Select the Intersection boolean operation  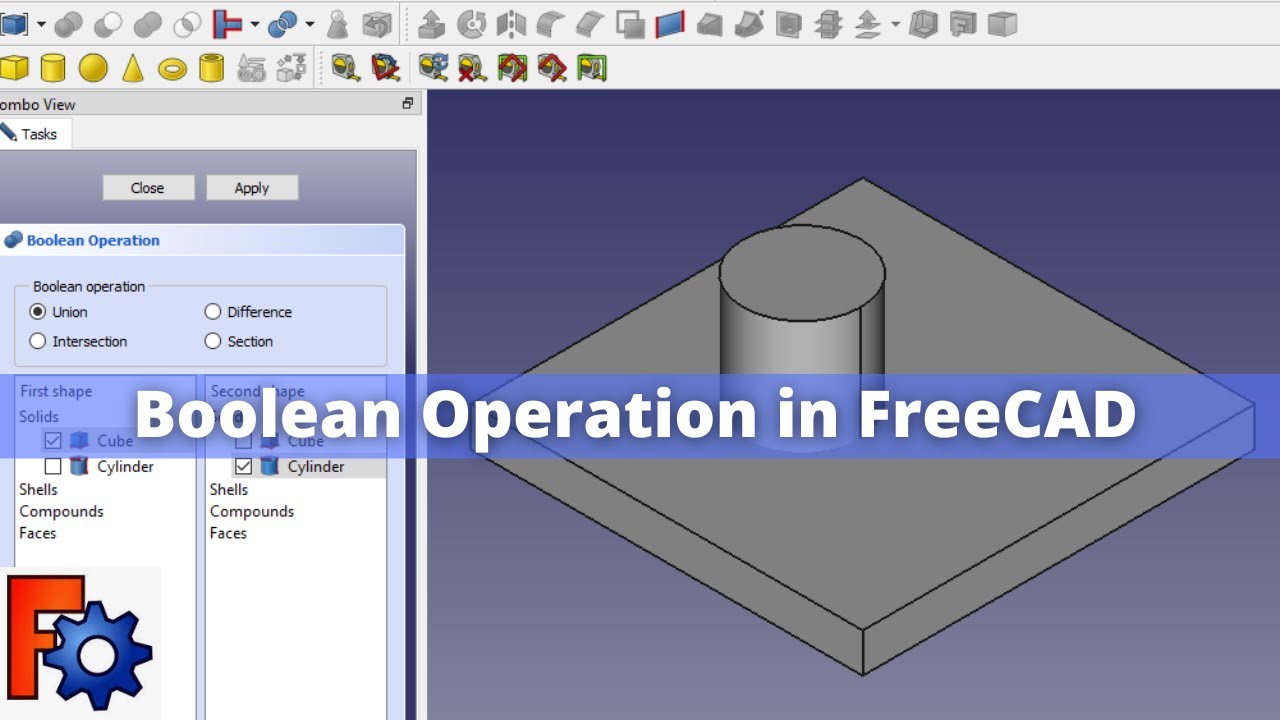click(38, 341)
